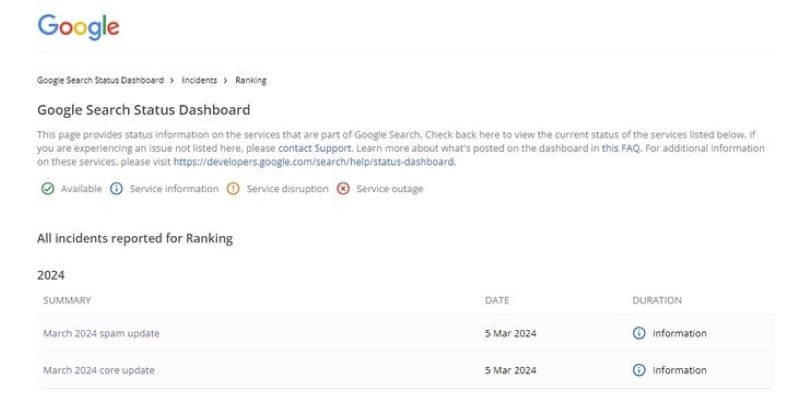Open Google Search Status Dashboard breadcrumb

click(x=99, y=80)
